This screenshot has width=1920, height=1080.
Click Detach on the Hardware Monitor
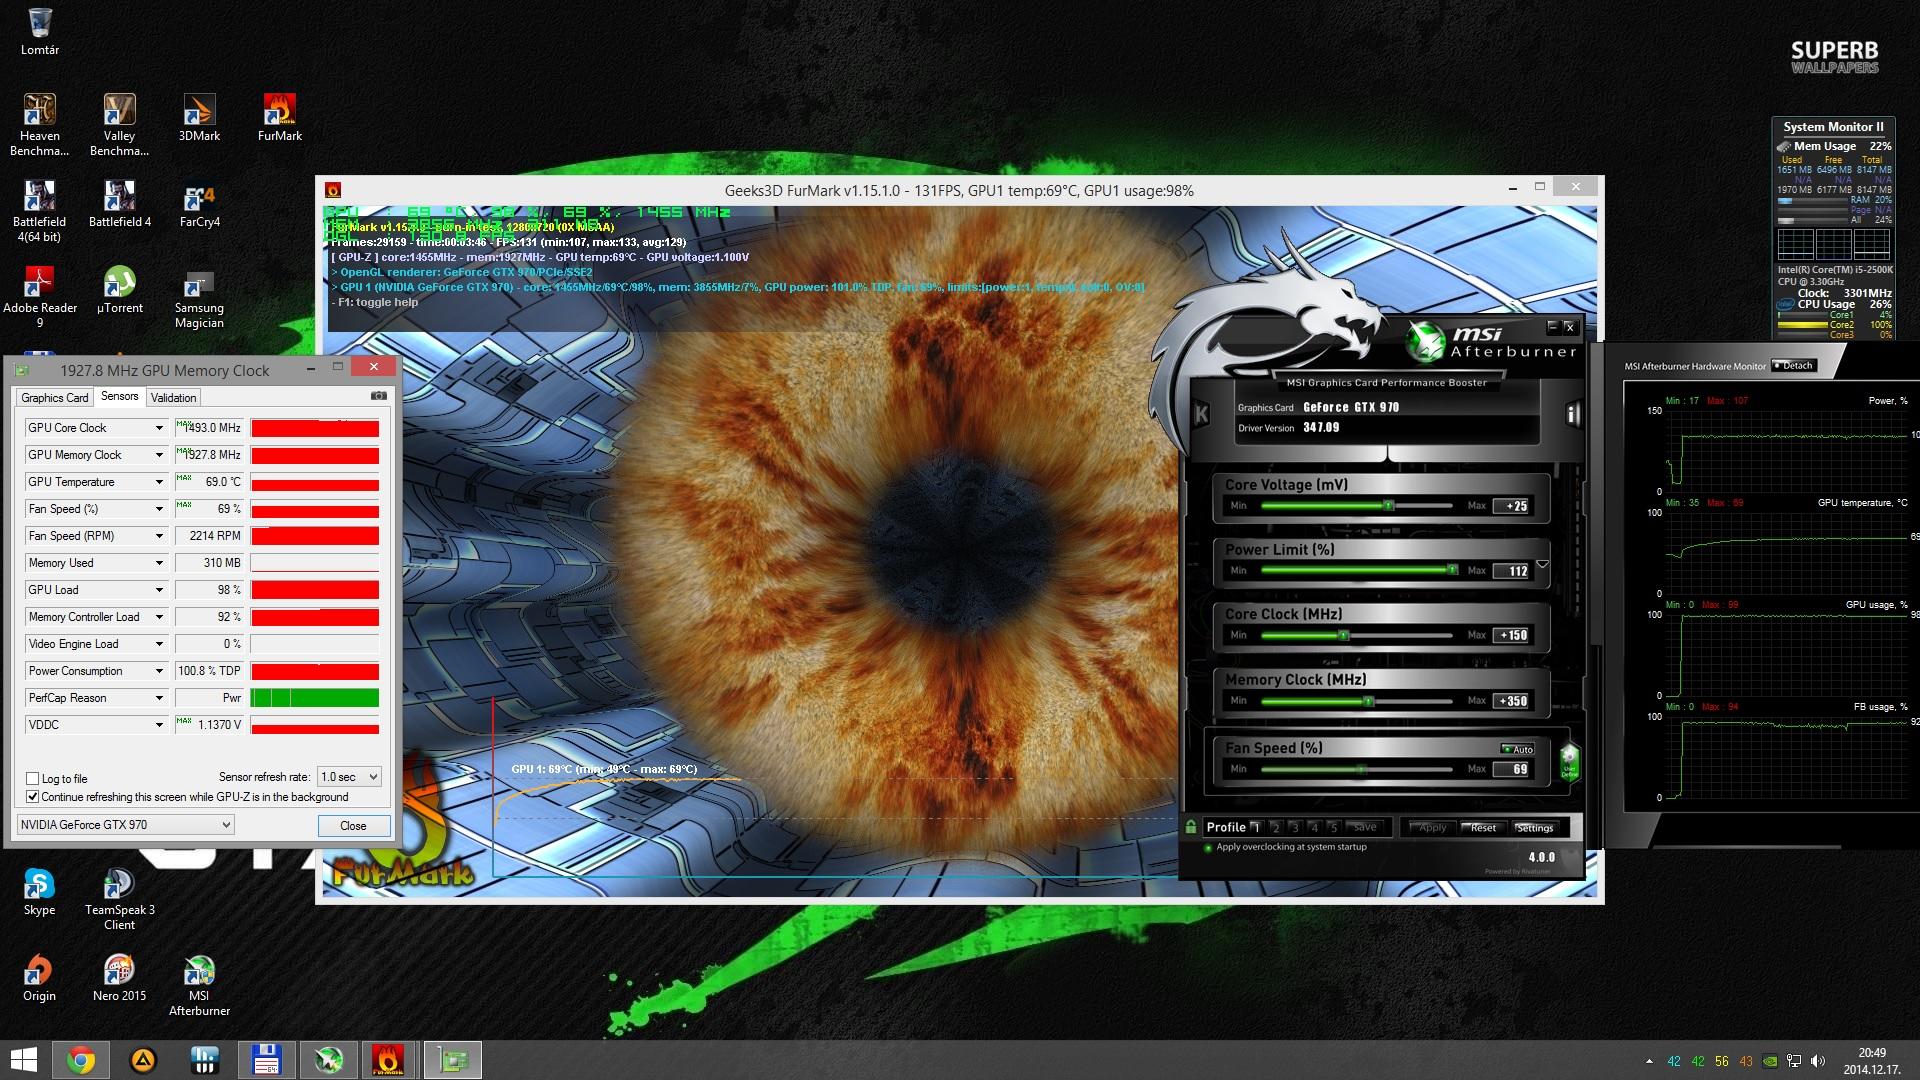point(1793,366)
